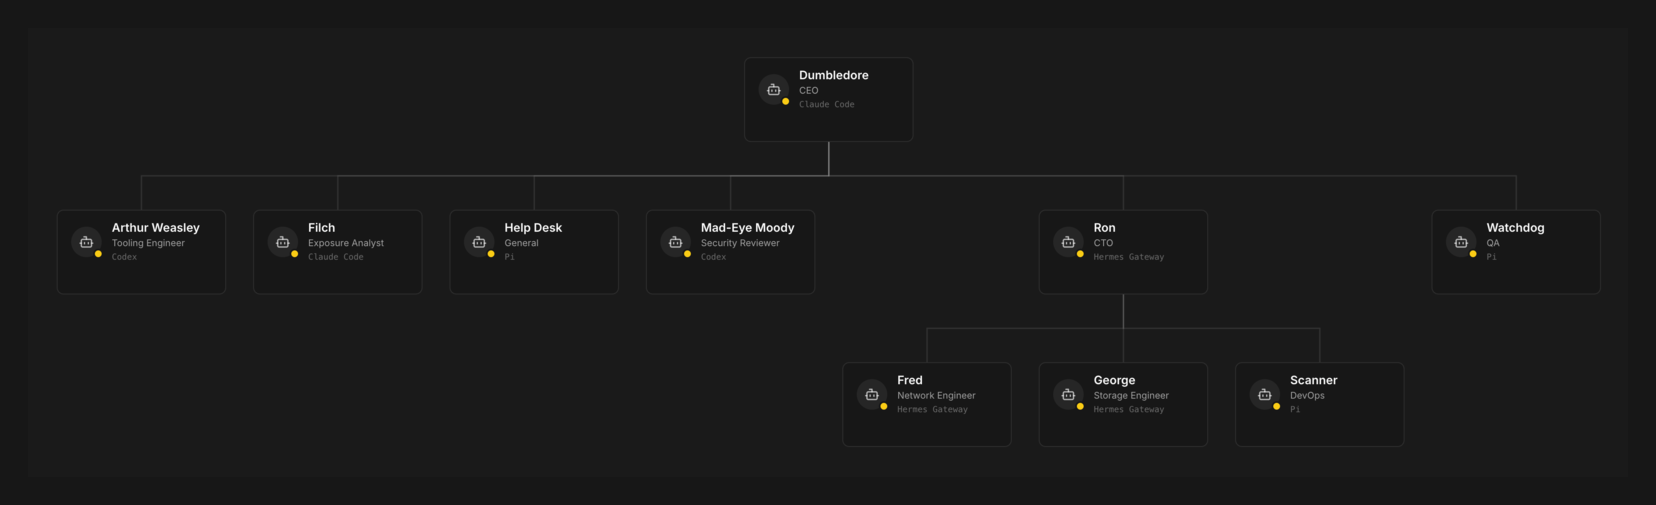Click Watchdog's robot avatar icon
The height and width of the screenshot is (505, 1656).
point(1461,242)
